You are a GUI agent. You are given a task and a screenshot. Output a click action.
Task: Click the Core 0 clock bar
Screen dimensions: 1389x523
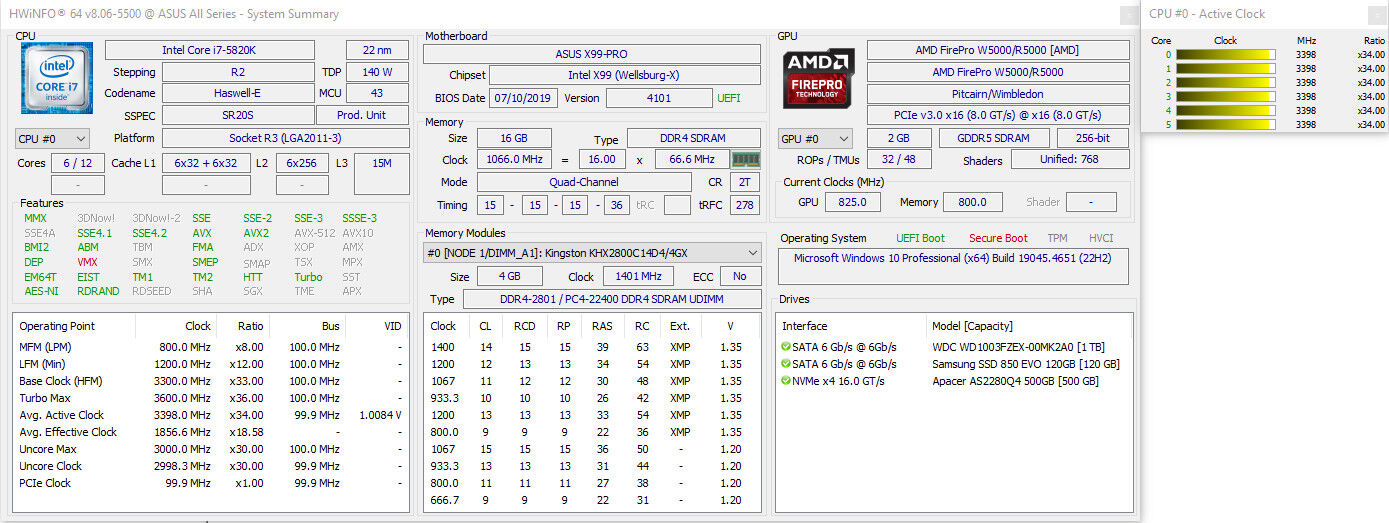click(1225, 55)
